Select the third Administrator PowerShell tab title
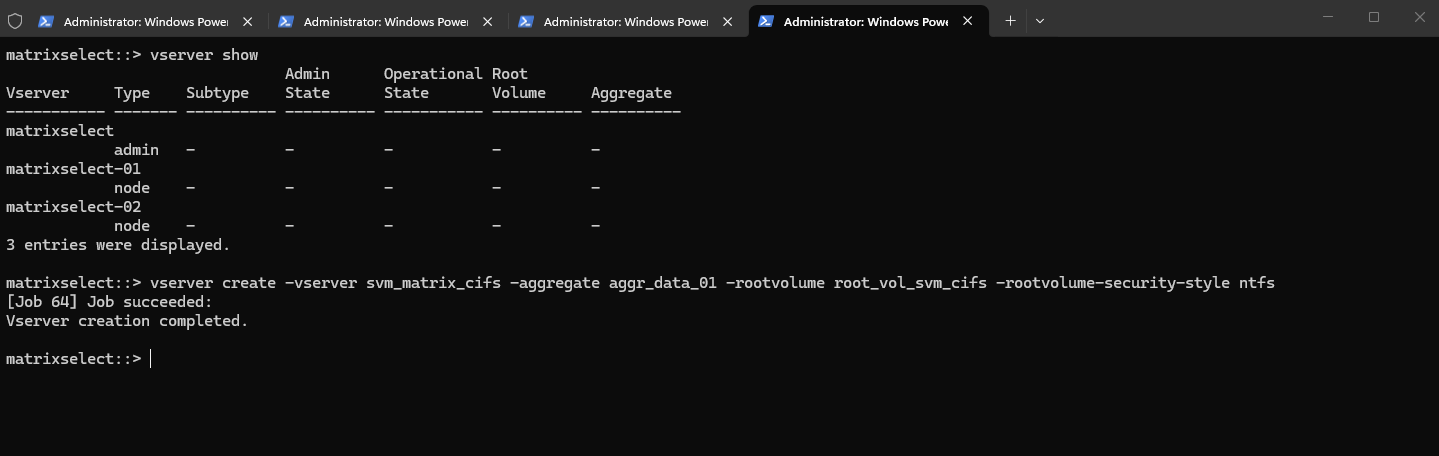This screenshot has height=456, width=1439. tap(625, 21)
